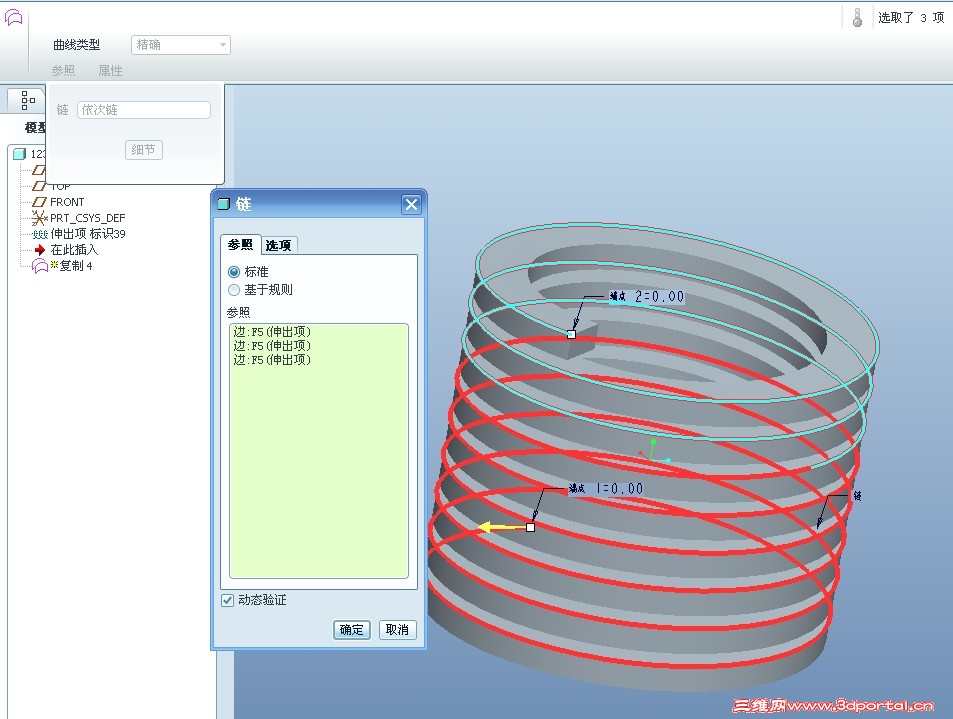Screen dimensions: 953x719
Task: Click the endpoint 1 square drag handle
Action: [x=531, y=528]
